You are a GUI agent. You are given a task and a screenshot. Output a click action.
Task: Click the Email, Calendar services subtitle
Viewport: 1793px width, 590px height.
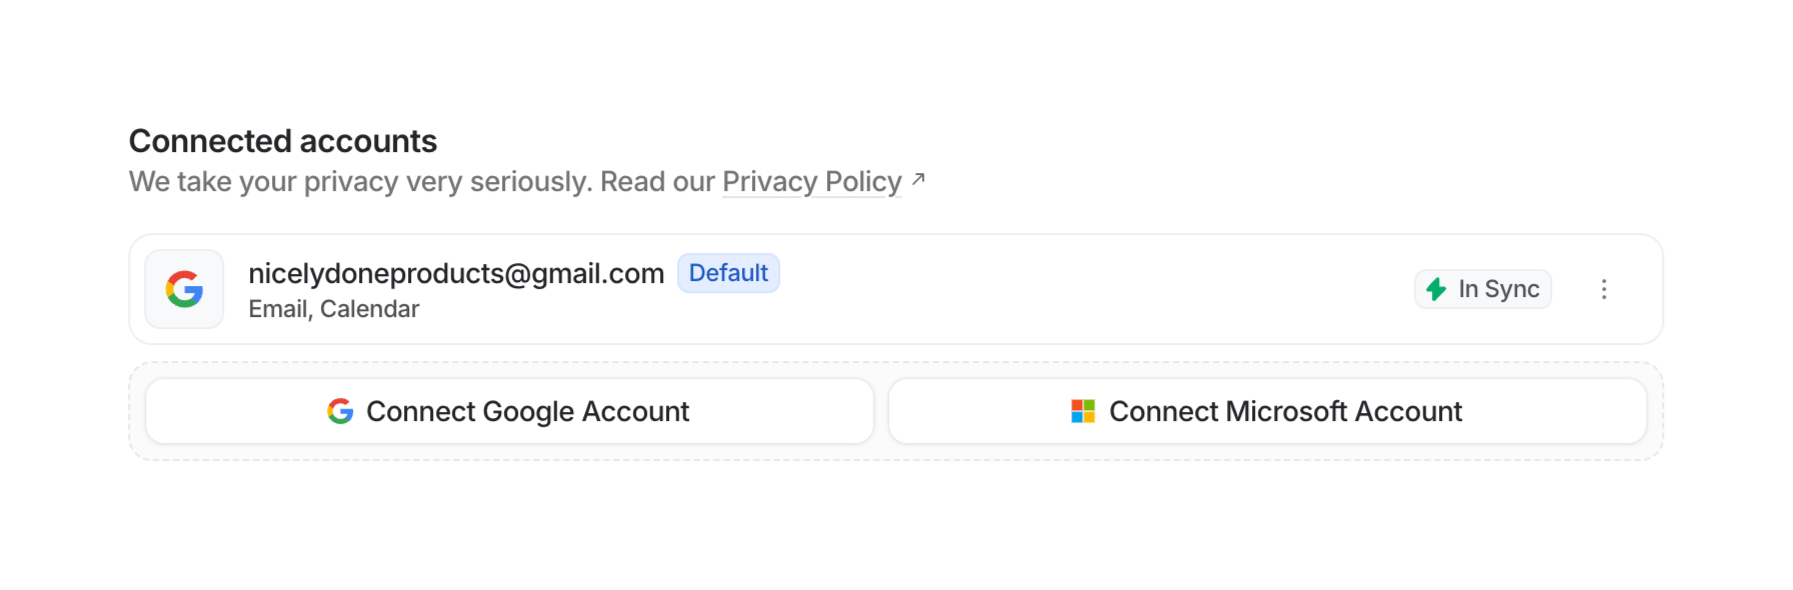click(x=333, y=309)
